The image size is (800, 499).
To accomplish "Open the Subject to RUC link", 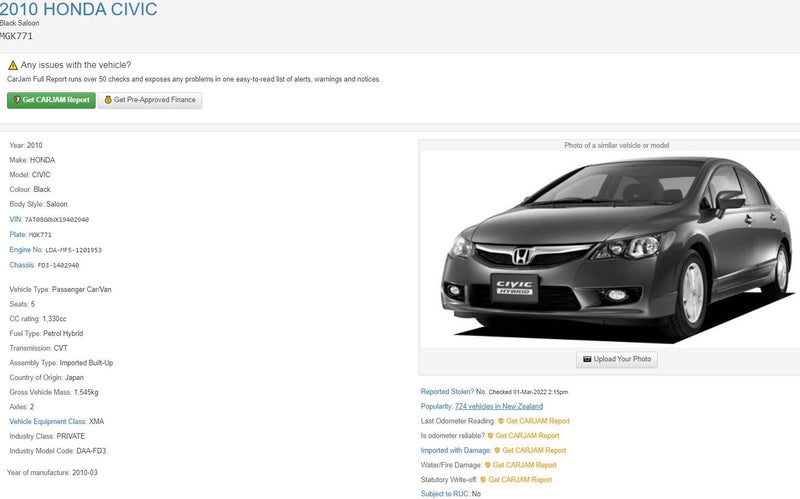I will click(x=445, y=494).
